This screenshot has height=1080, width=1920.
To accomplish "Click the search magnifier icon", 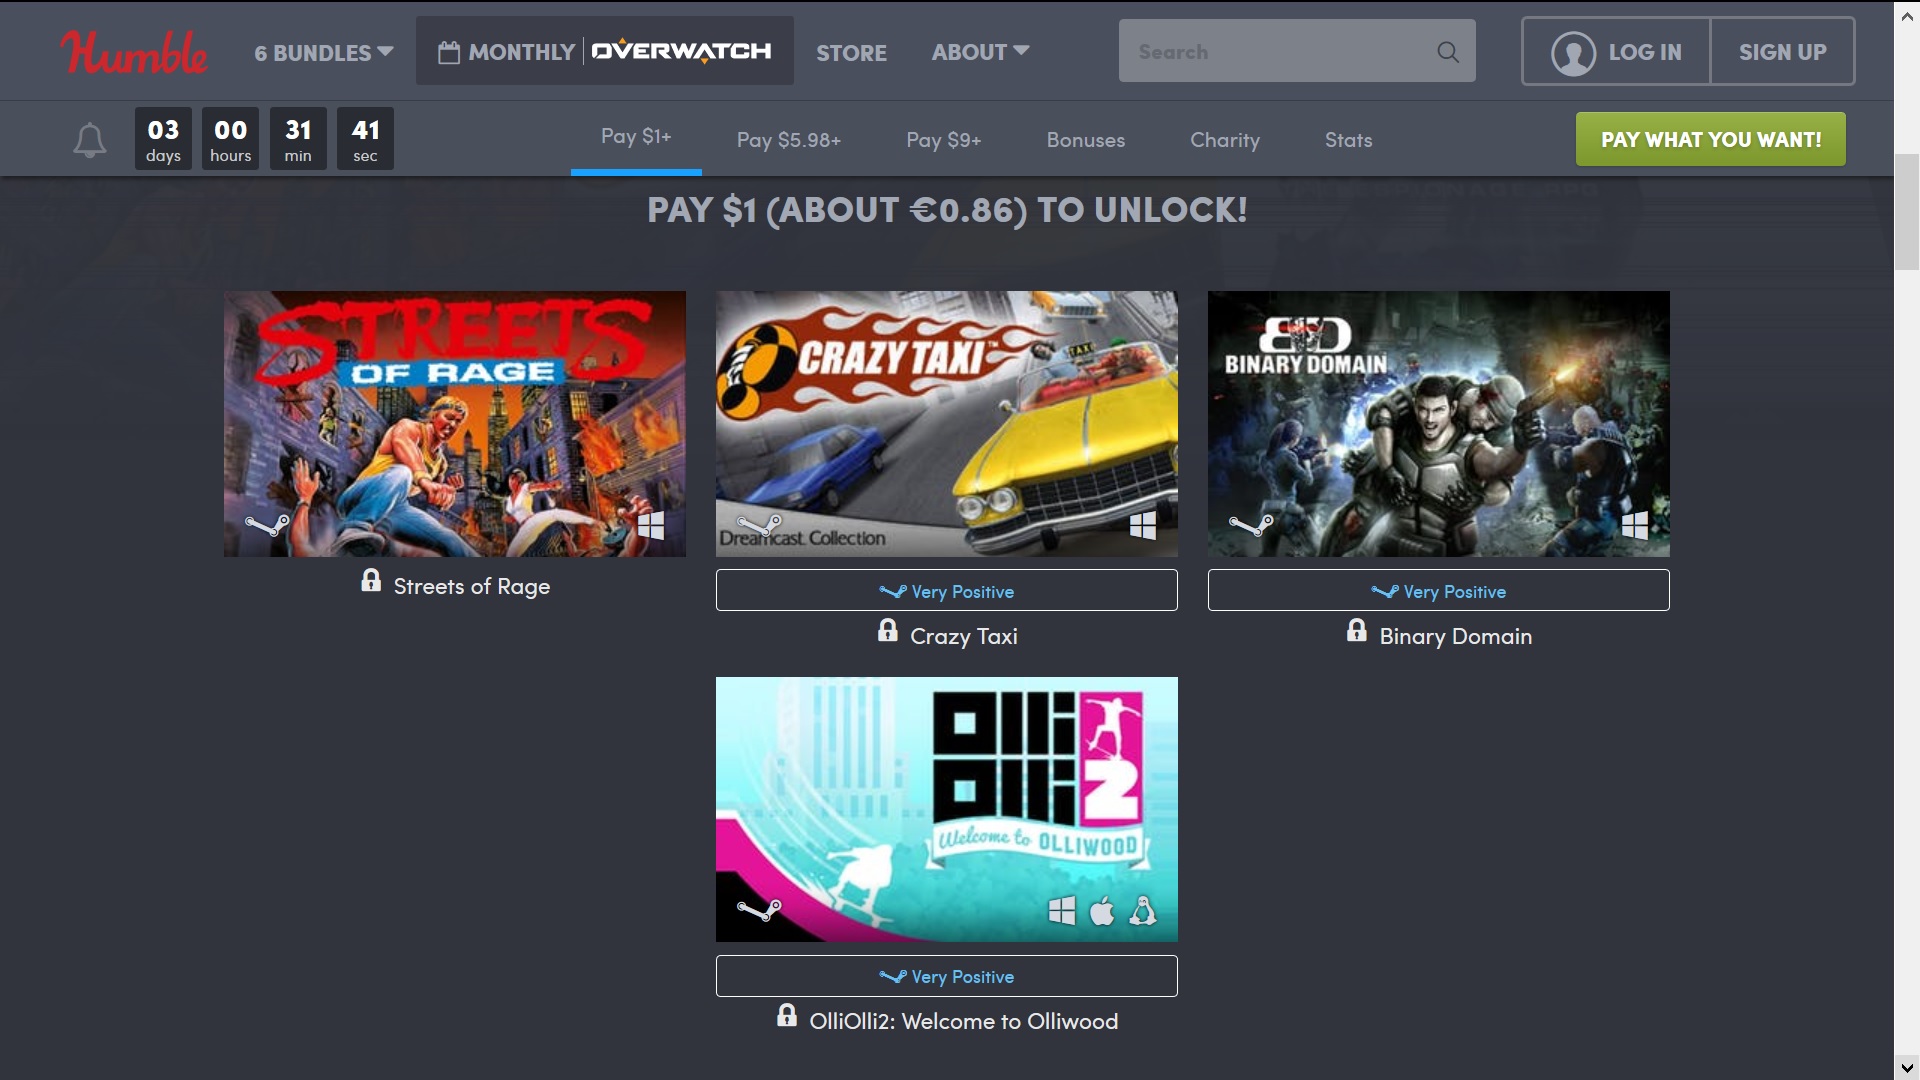I will (1447, 52).
